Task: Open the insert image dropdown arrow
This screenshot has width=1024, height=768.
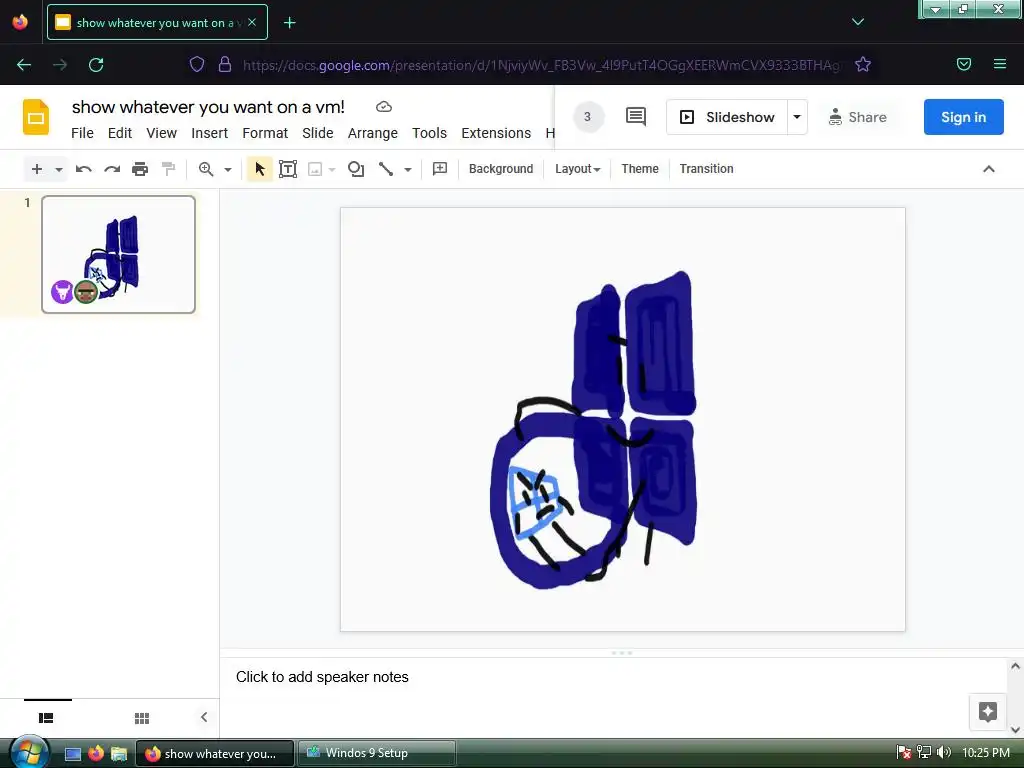Action: click(x=332, y=170)
